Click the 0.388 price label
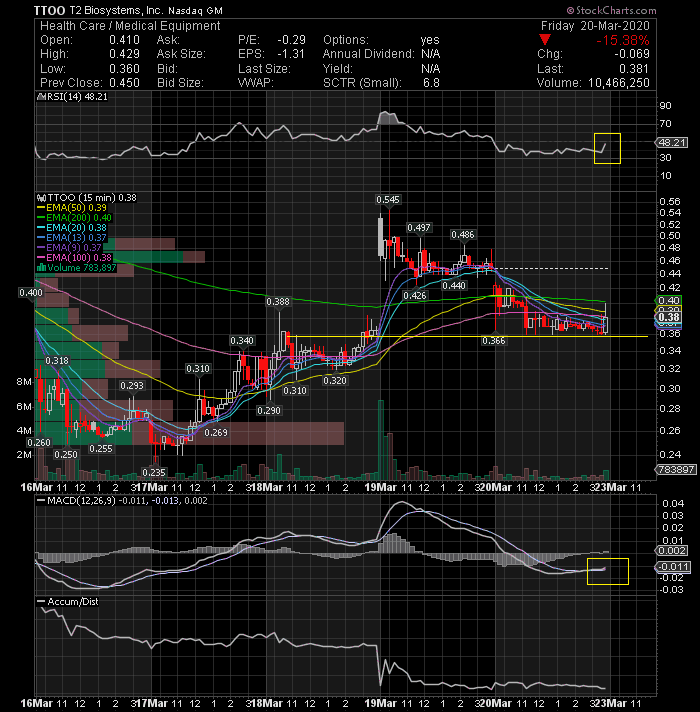 click(x=278, y=302)
